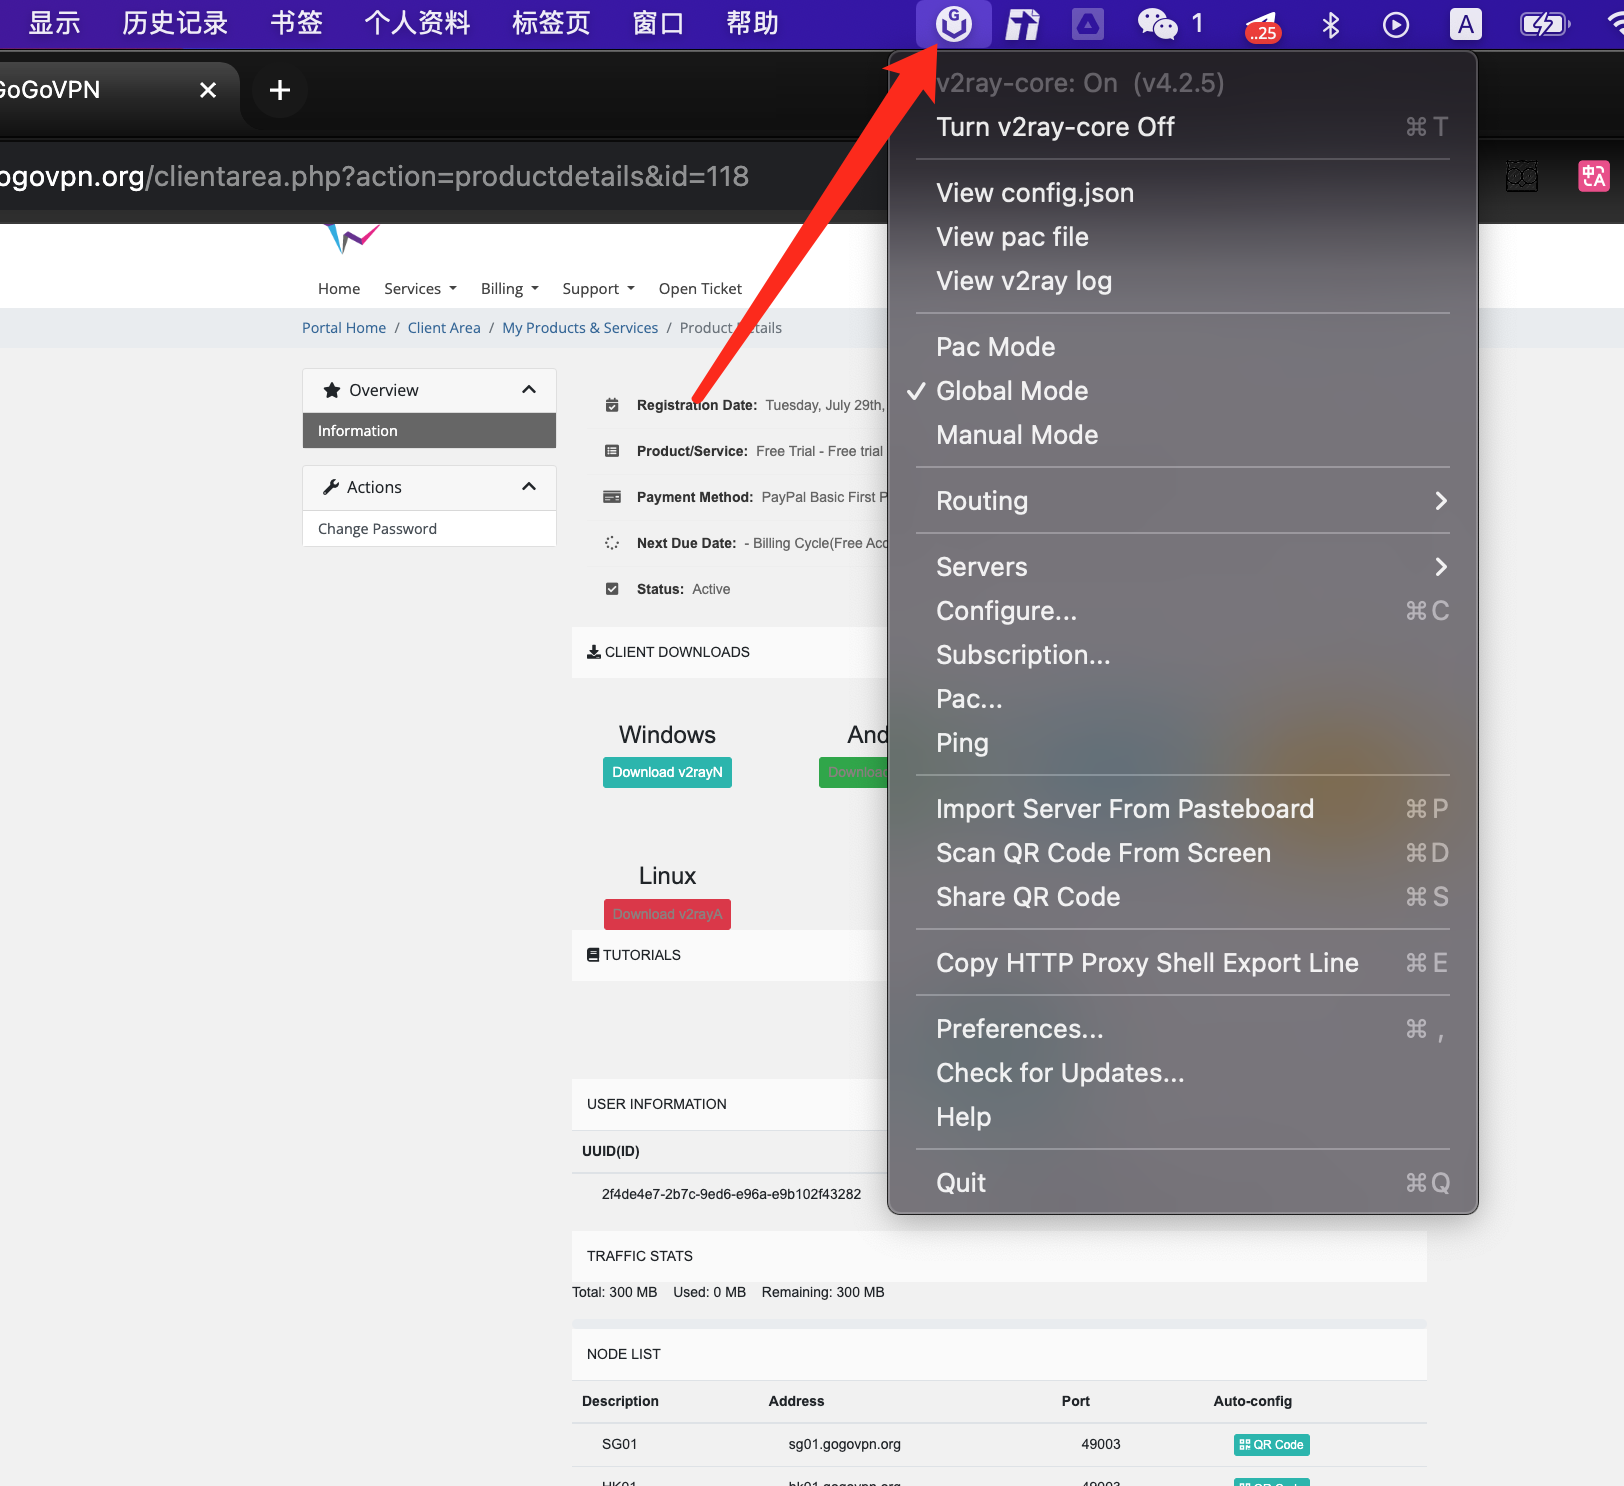Choose Scan QR Code From Screen
Screen dimensions: 1624x1486
point(1182,853)
